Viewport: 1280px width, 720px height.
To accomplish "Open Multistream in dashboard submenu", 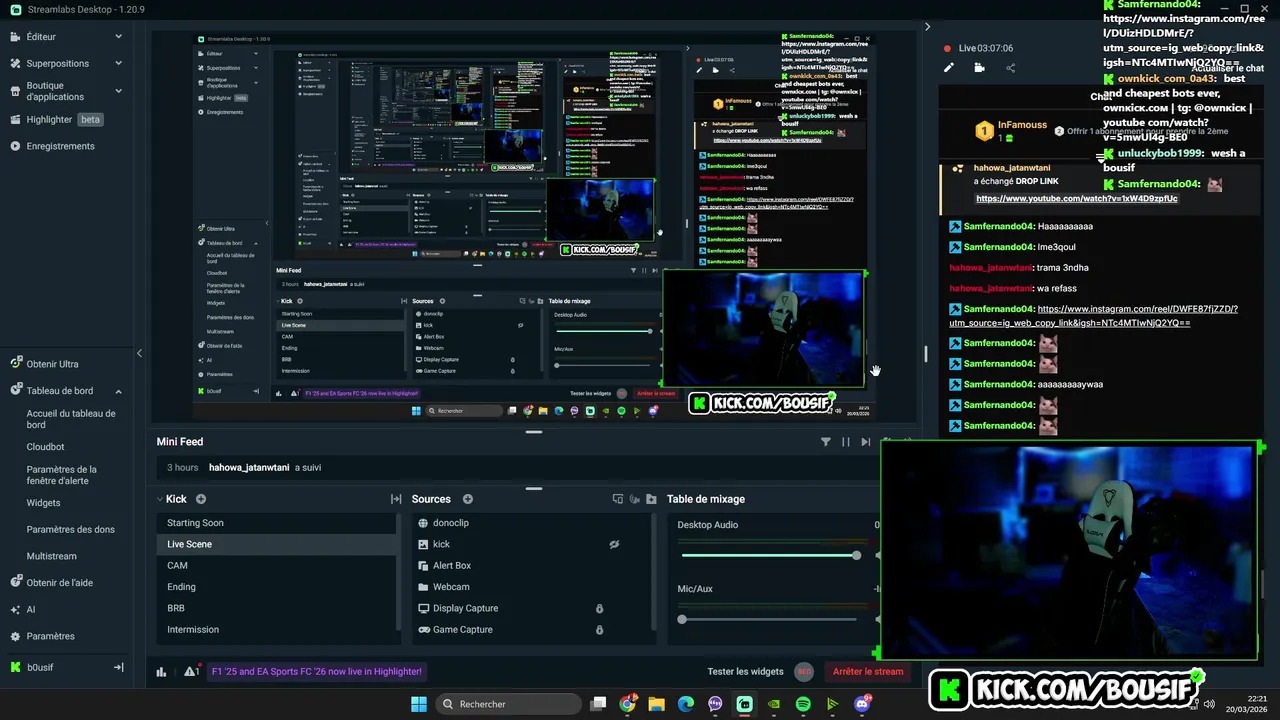I will tap(51, 556).
